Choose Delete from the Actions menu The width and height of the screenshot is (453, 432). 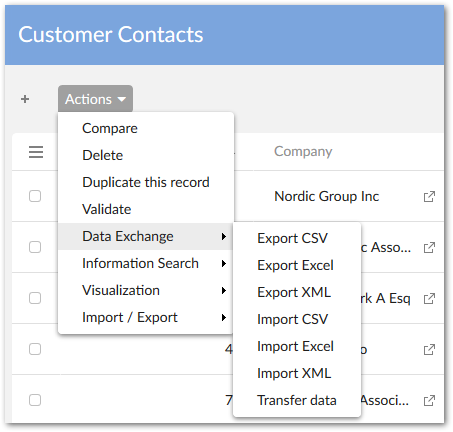click(x=146, y=155)
